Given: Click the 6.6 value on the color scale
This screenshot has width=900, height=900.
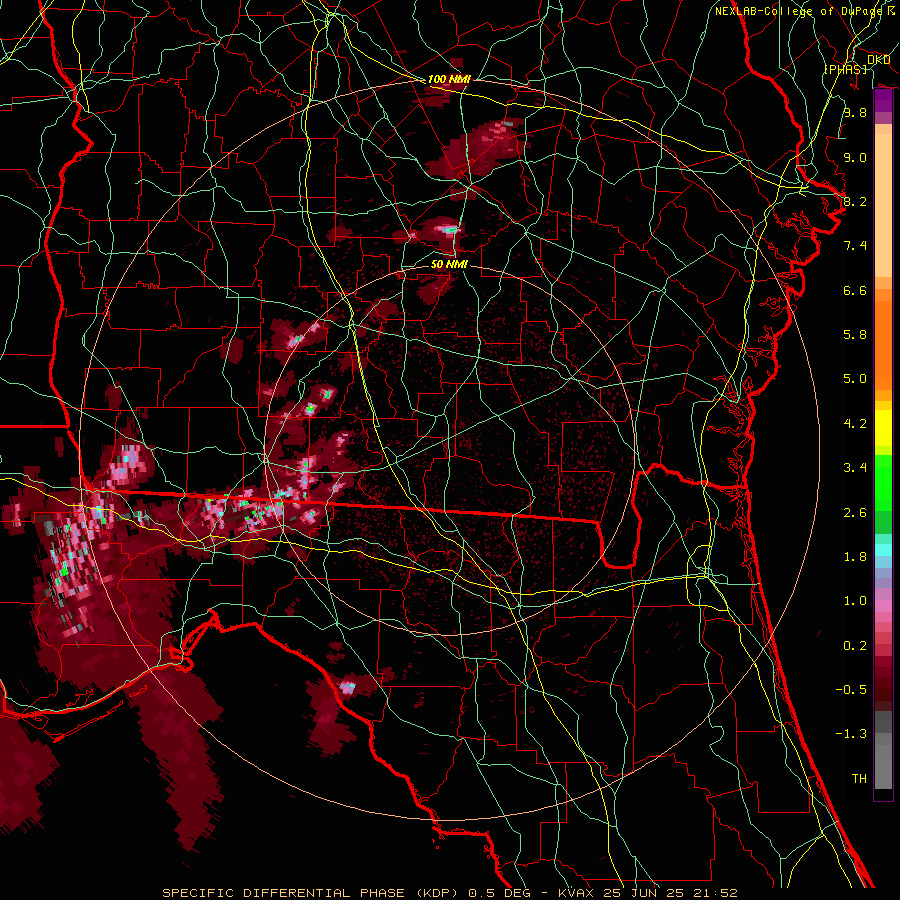Looking at the screenshot, I should (x=855, y=290).
